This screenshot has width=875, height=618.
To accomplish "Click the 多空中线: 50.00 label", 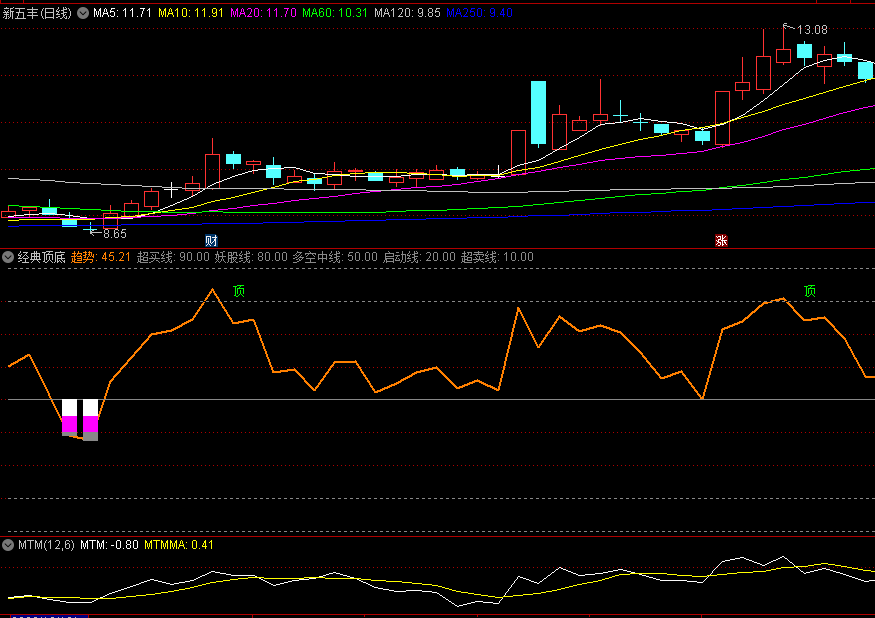I will pyautogui.click(x=335, y=257).
